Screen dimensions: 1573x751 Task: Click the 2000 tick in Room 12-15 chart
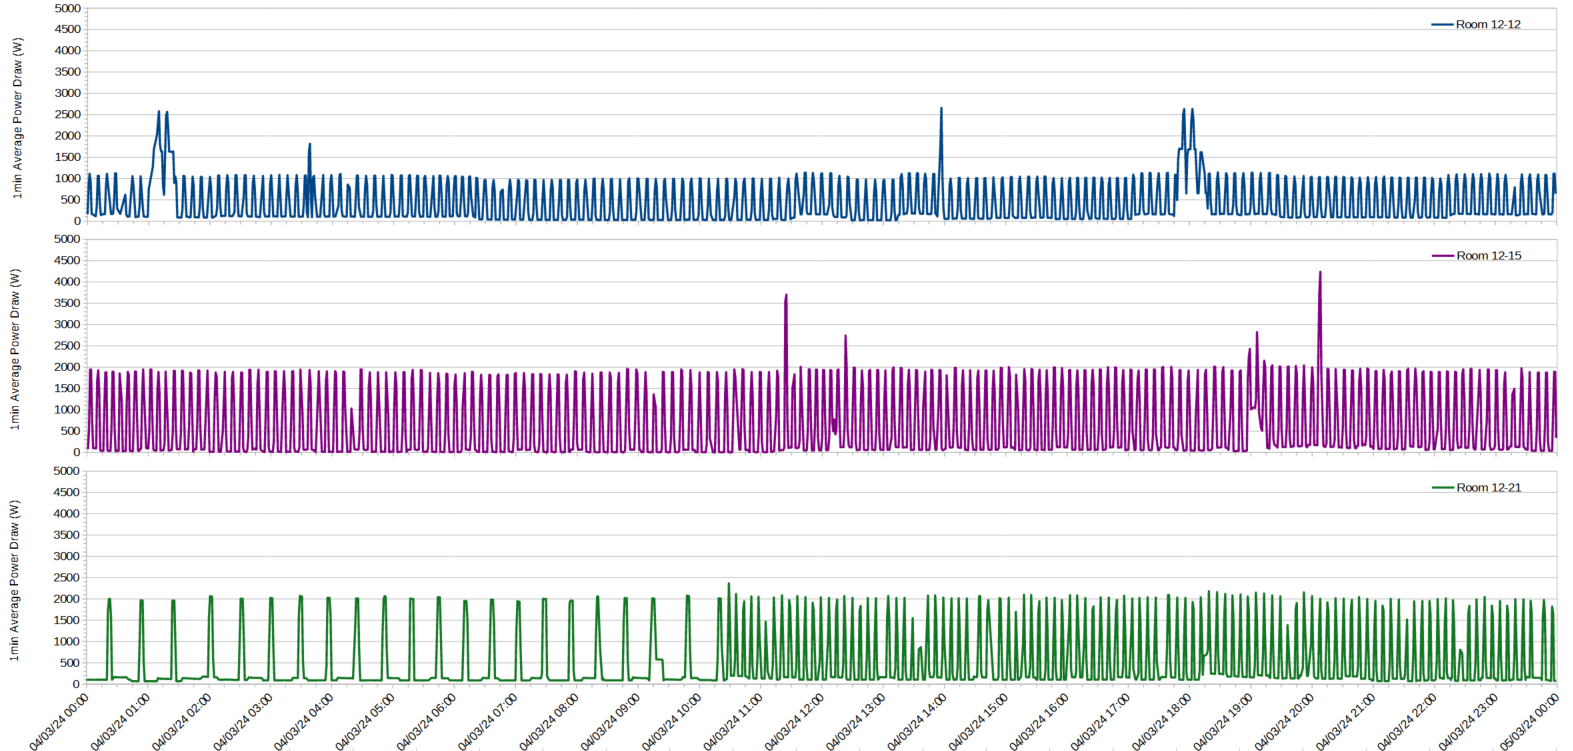[68, 368]
